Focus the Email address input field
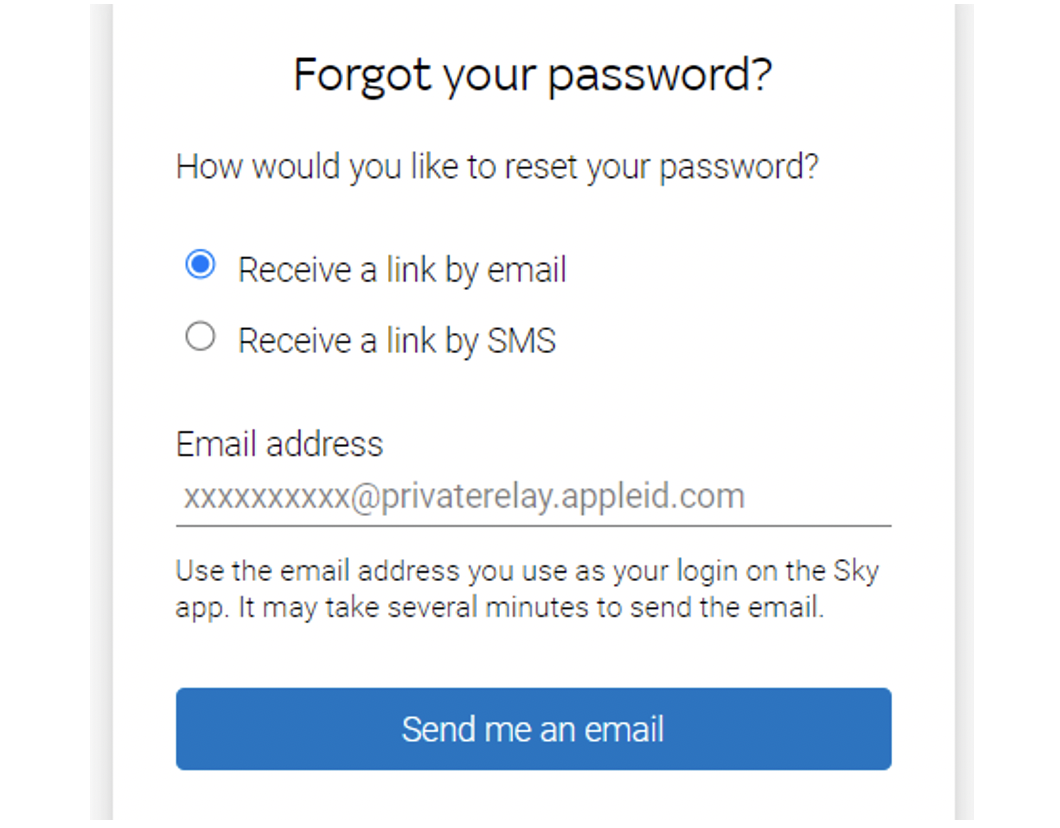Image resolution: width=1060 pixels, height=828 pixels. [533, 497]
